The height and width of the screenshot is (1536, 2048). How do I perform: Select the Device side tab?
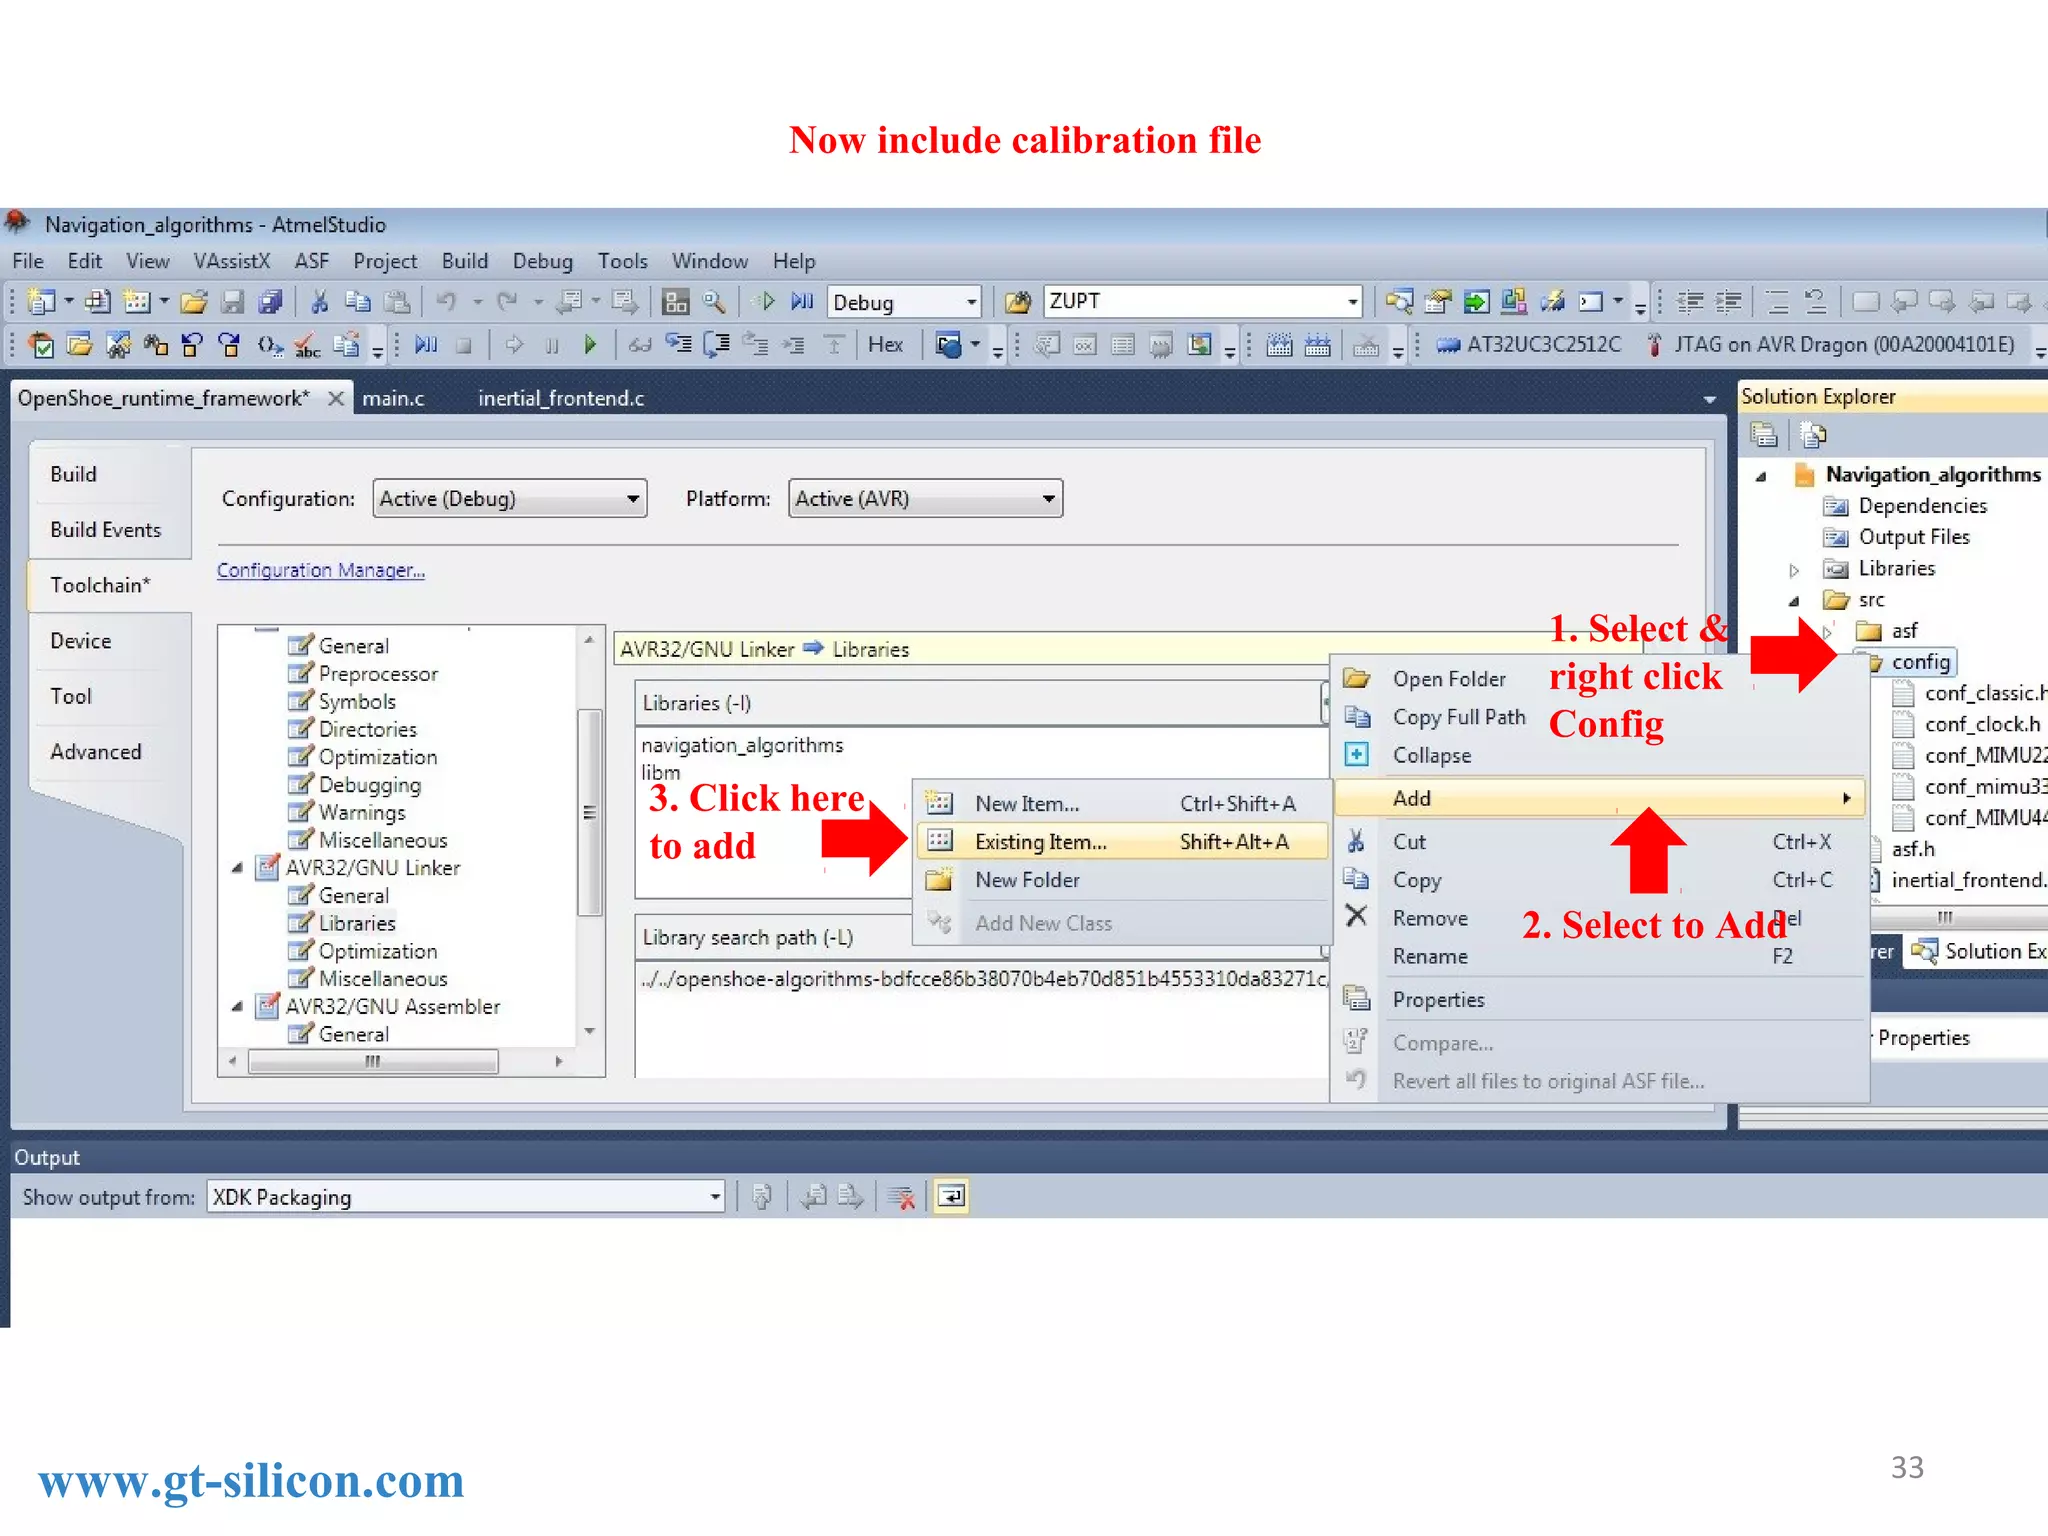[x=81, y=641]
